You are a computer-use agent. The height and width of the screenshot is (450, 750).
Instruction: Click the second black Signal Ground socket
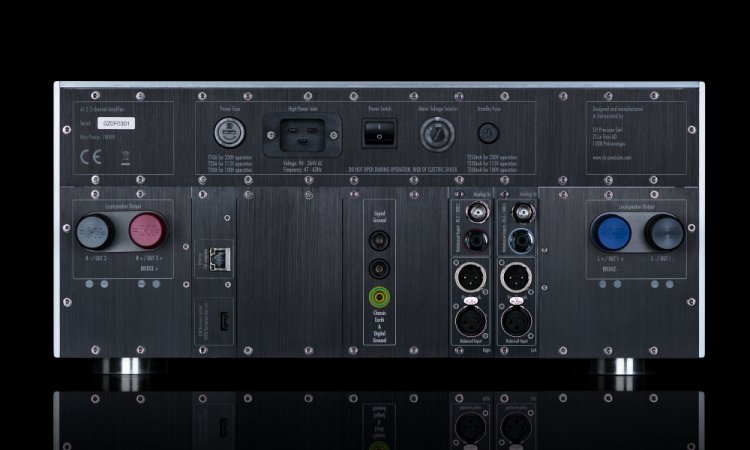(x=379, y=268)
